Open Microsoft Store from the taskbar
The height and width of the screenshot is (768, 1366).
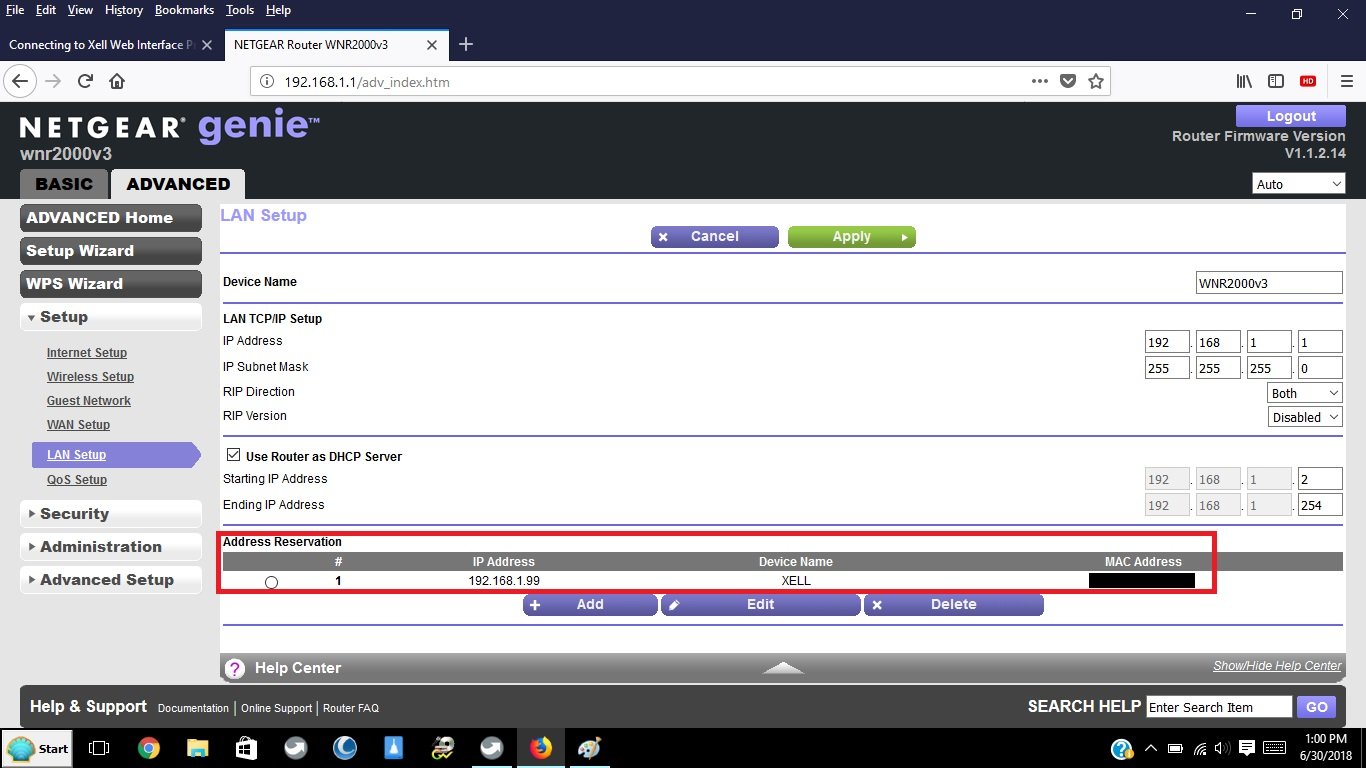[x=246, y=748]
